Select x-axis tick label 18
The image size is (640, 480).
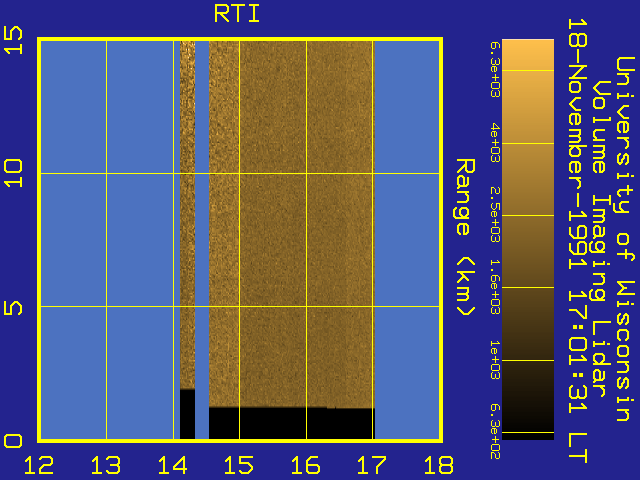coord(439,465)
